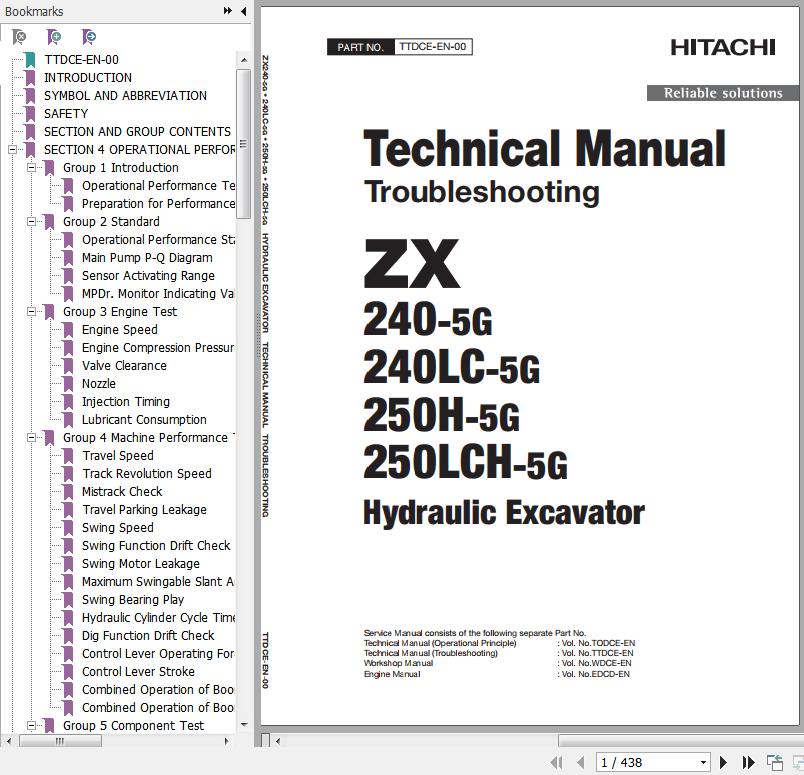
Task: Click bookmark icon beside SAFETY
Action: click(x=30, y=114)
